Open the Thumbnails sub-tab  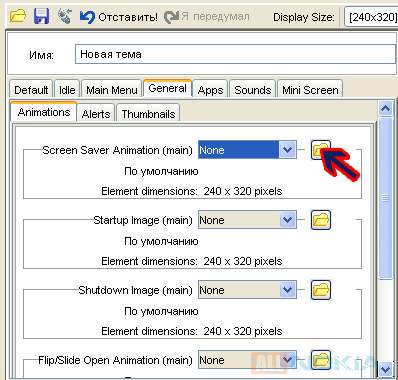(x=148, y=113)
